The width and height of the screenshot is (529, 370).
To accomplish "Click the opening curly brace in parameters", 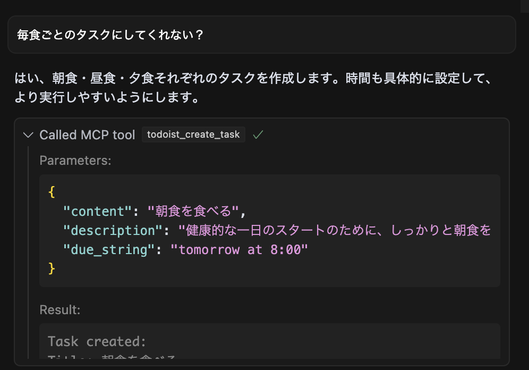I will click(52, 192).
